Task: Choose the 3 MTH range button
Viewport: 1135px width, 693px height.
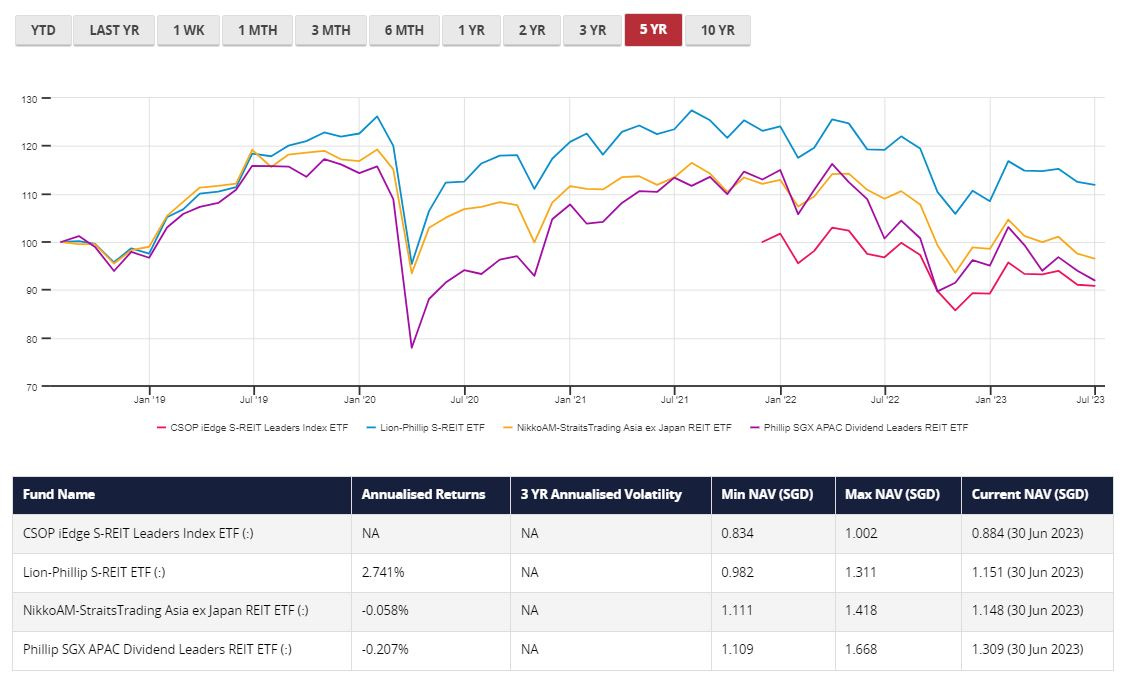Action: 331,30
